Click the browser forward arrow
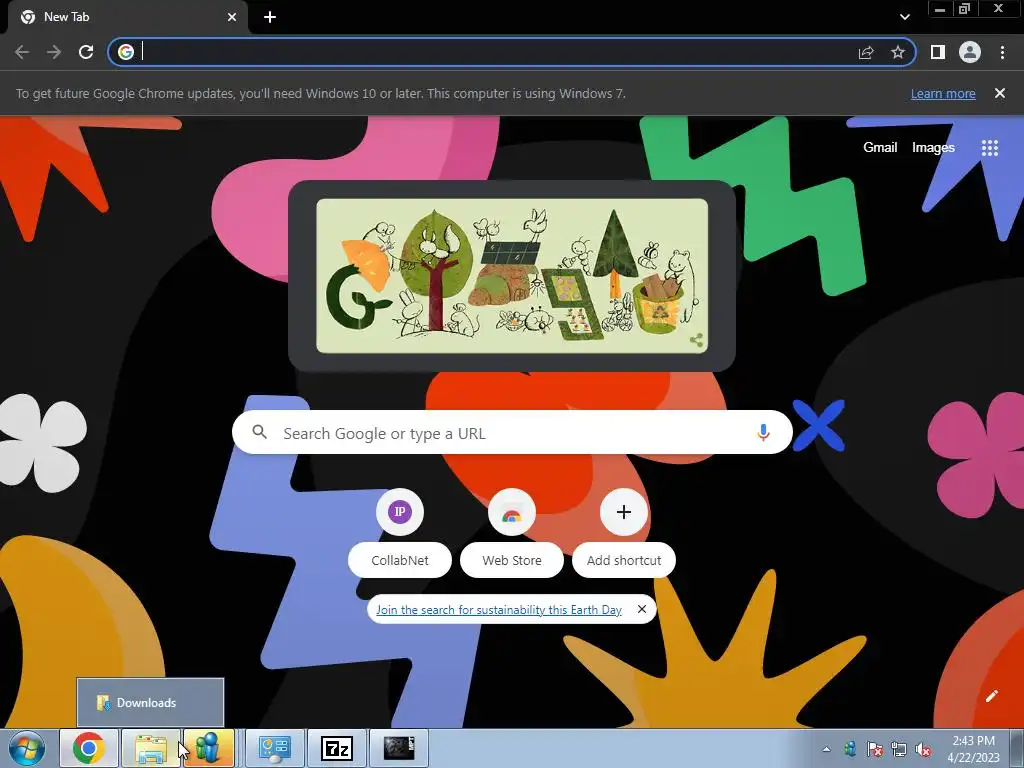 [54, 52]
